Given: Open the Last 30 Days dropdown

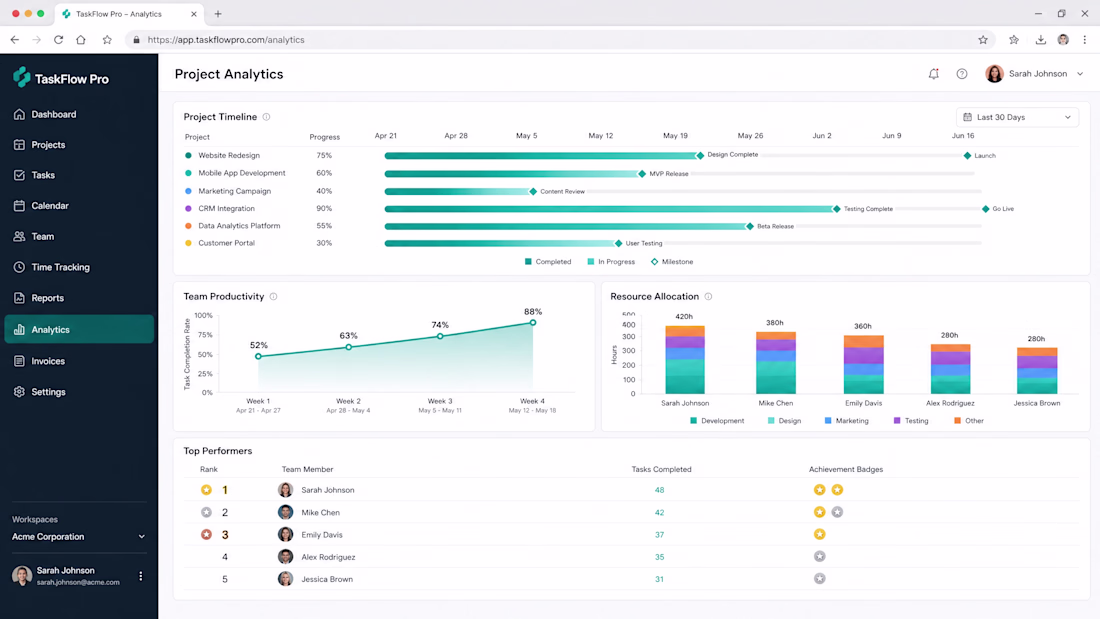Looking at the screenshot, I should [1017, 117].
